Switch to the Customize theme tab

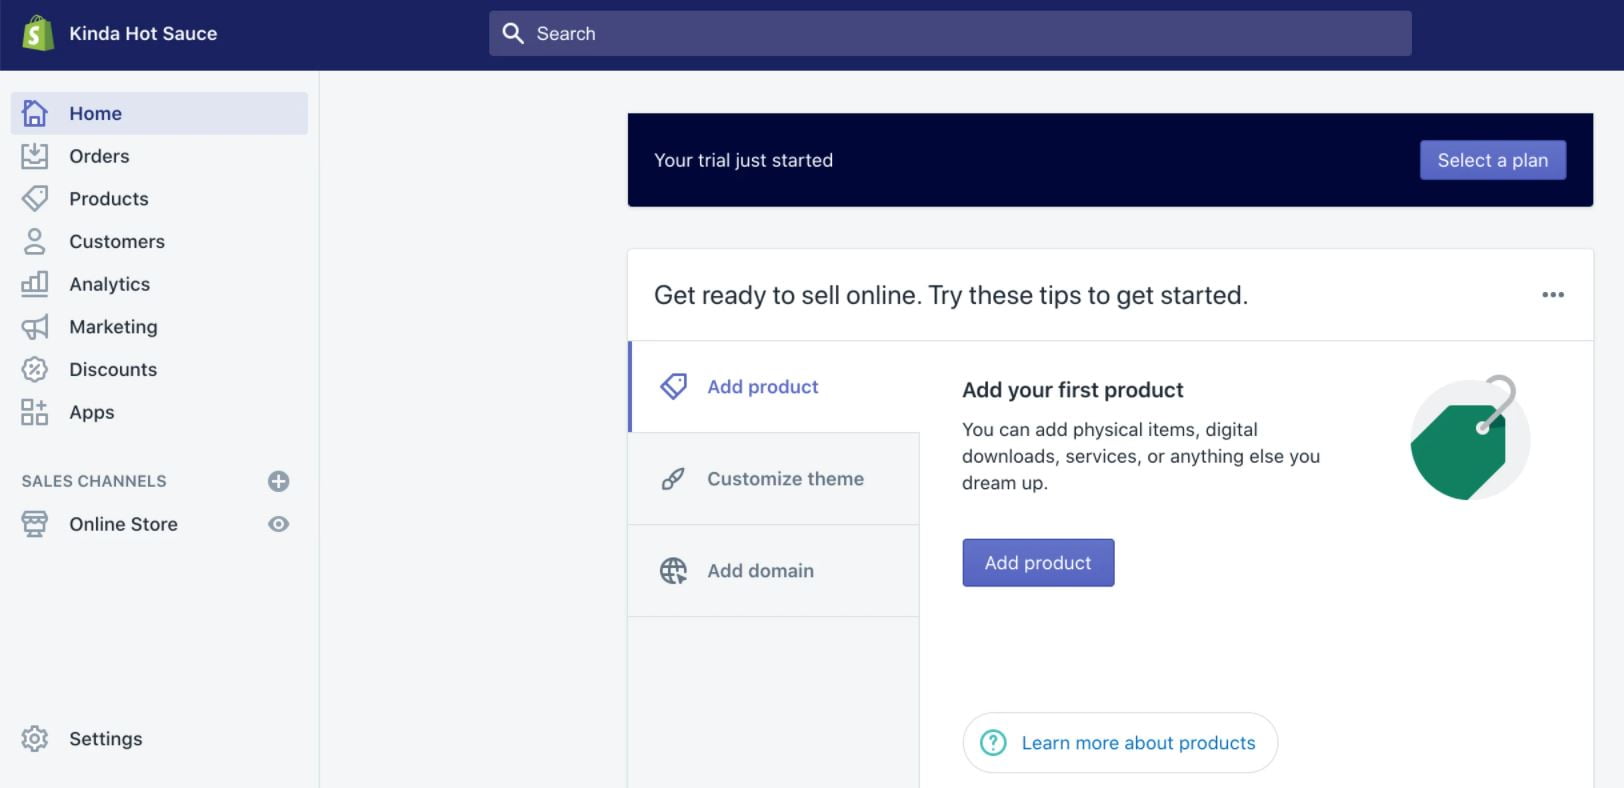[x=785, y=478]
